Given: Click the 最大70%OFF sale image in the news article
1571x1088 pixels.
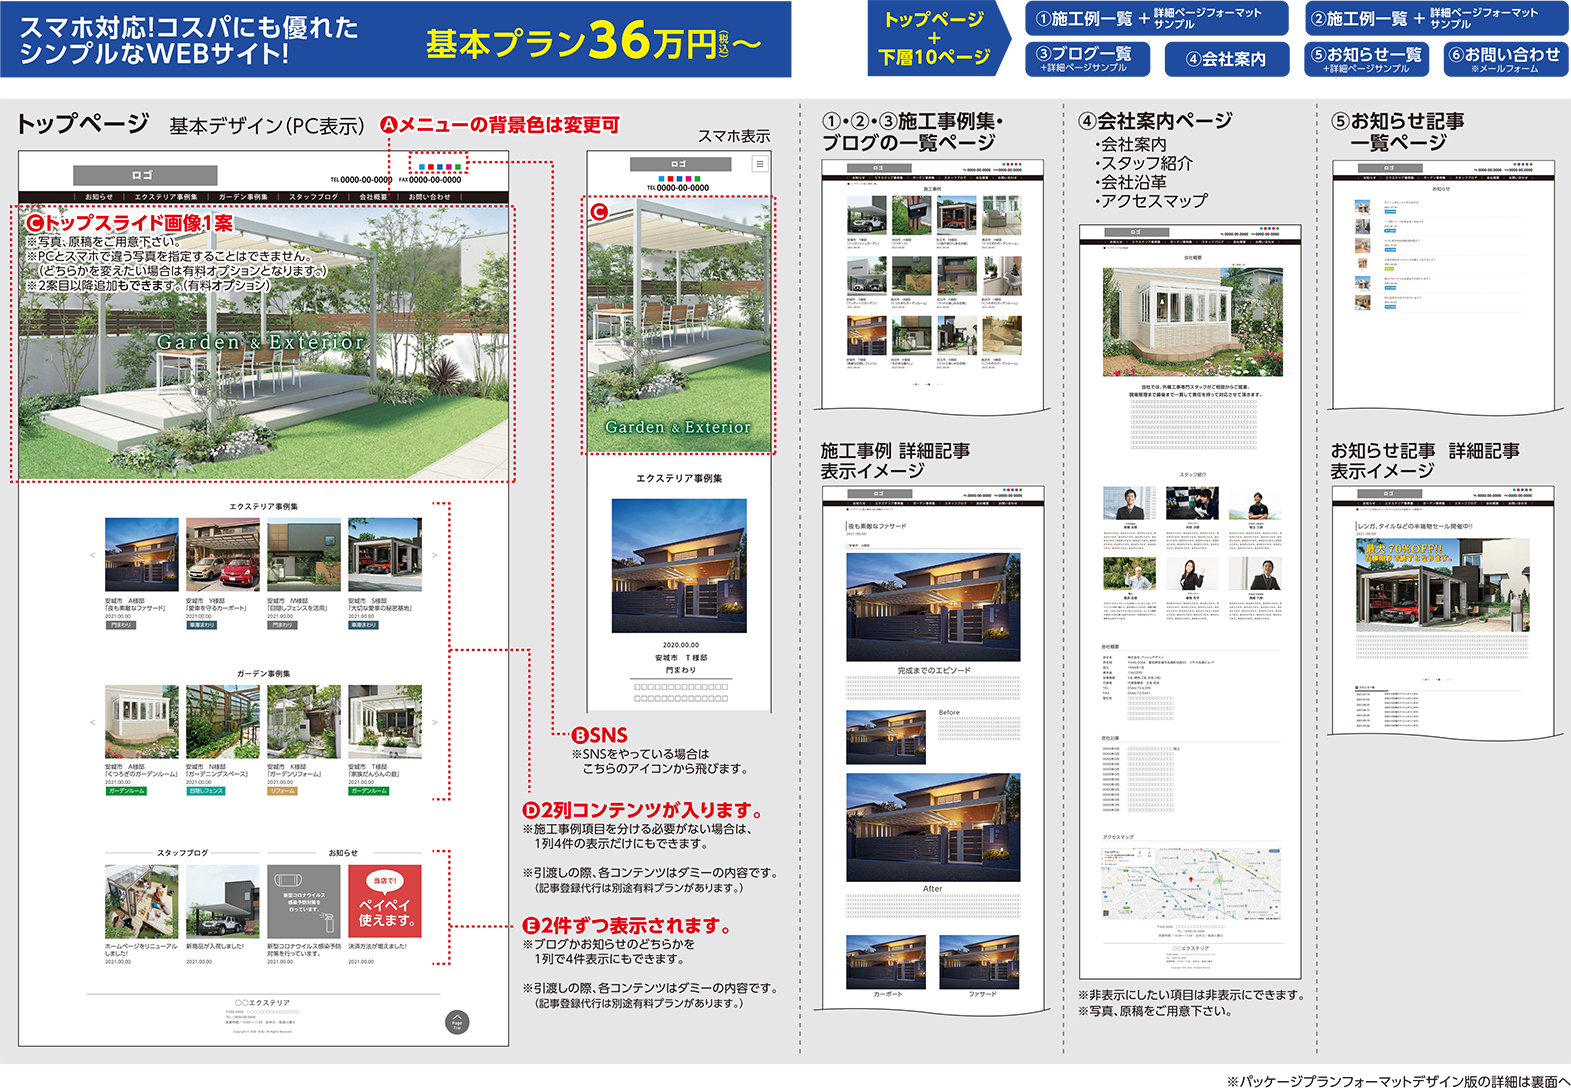Looking at the screenshot, I should [1442, 586].
